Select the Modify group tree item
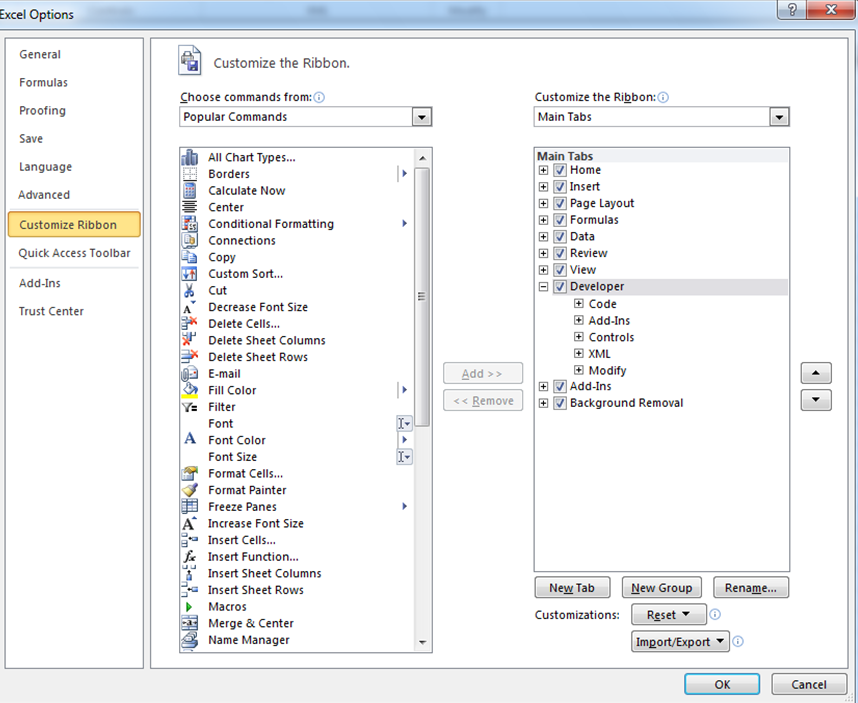Image resolution: width=858 pixels, height=703 pixels. pos(607,370)
